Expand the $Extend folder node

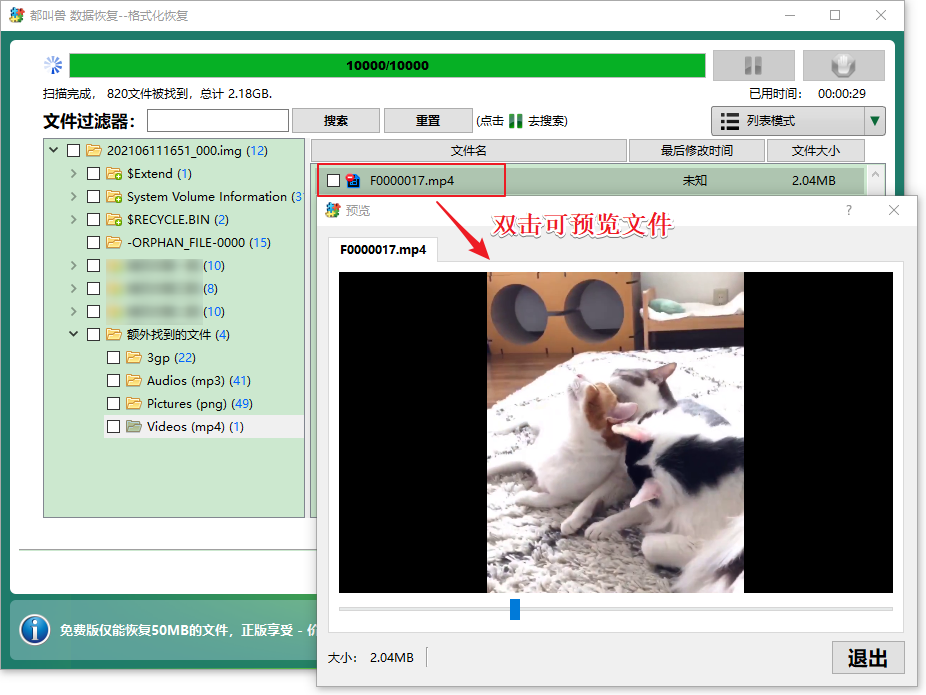tap(73, 174)
